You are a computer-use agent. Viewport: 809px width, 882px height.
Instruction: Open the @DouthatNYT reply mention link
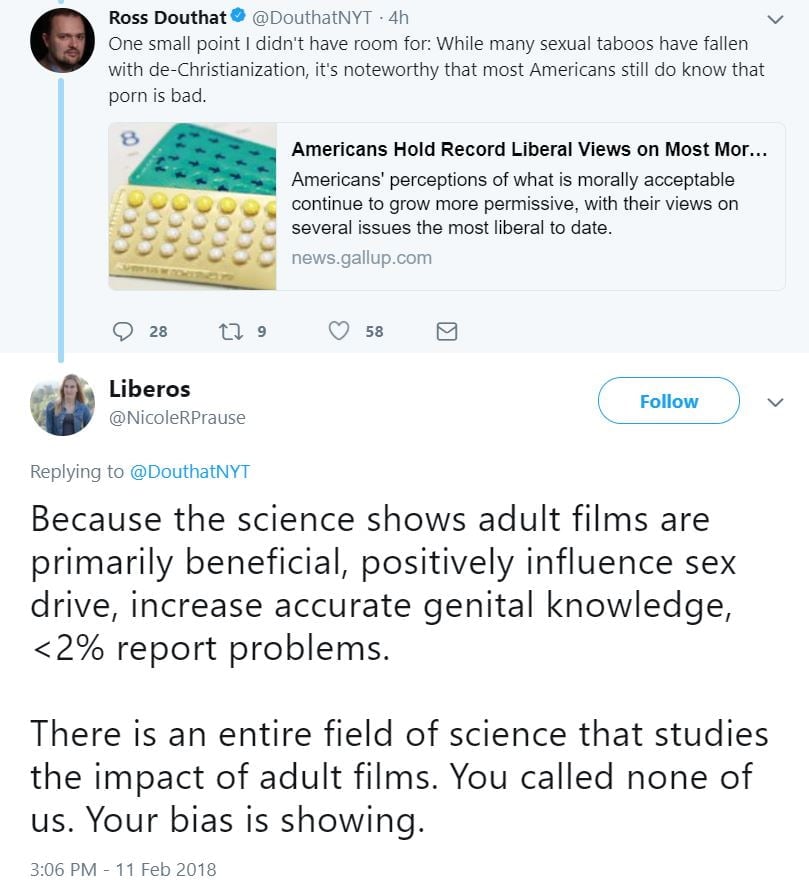pos(190,472)
